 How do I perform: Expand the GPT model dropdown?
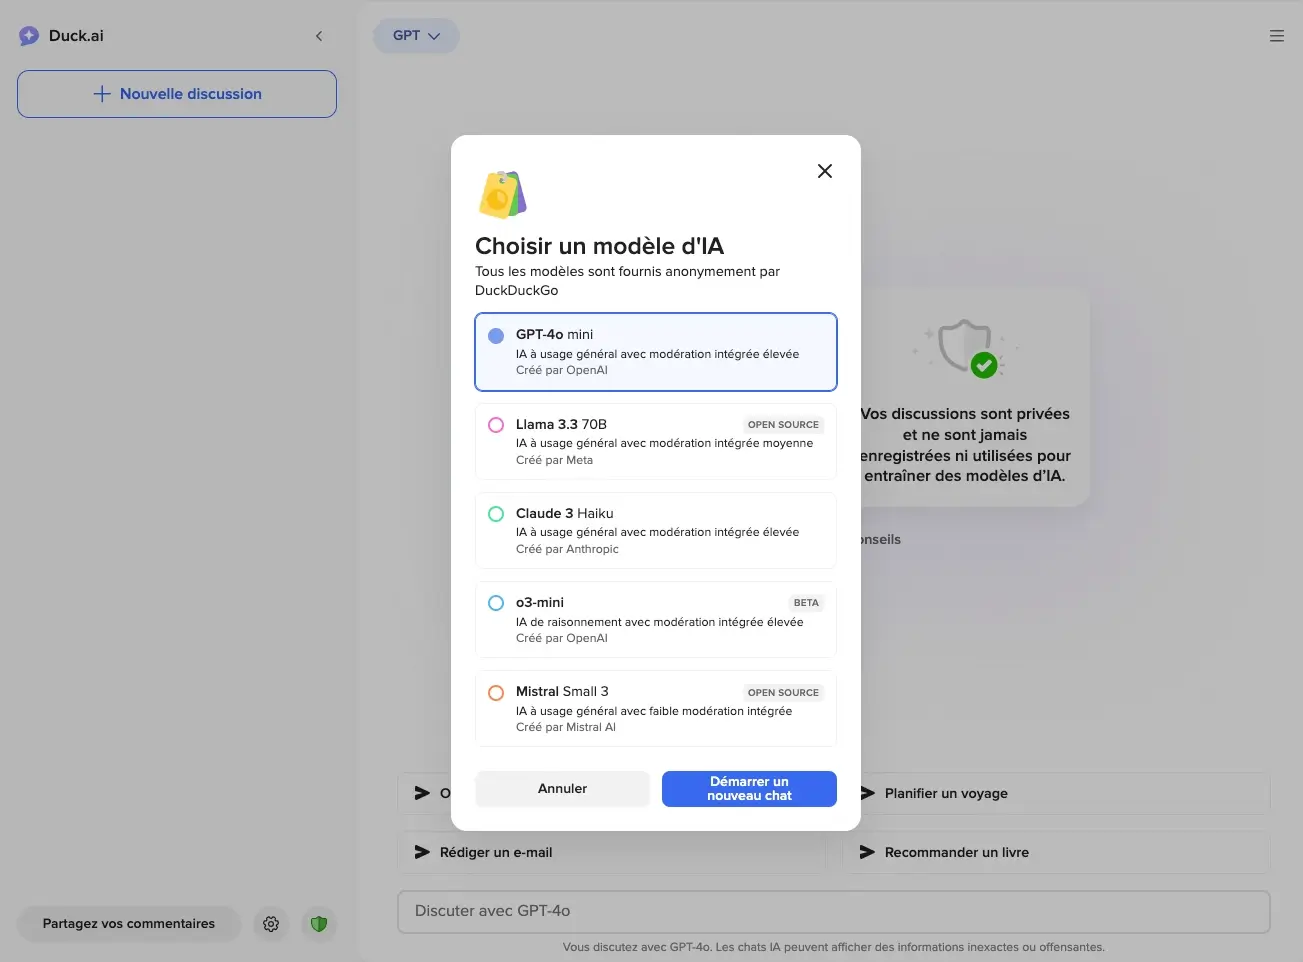coord(416,36)
